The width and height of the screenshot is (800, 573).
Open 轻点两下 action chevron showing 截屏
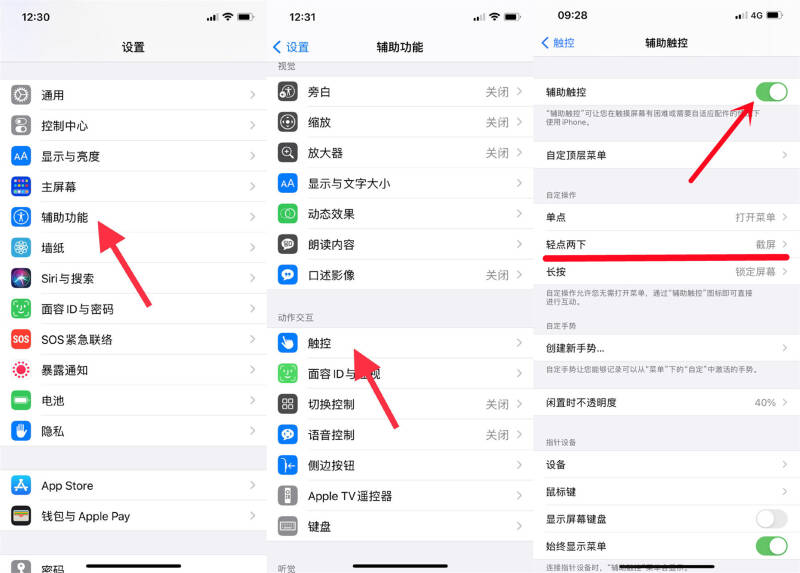click(785, 244)
